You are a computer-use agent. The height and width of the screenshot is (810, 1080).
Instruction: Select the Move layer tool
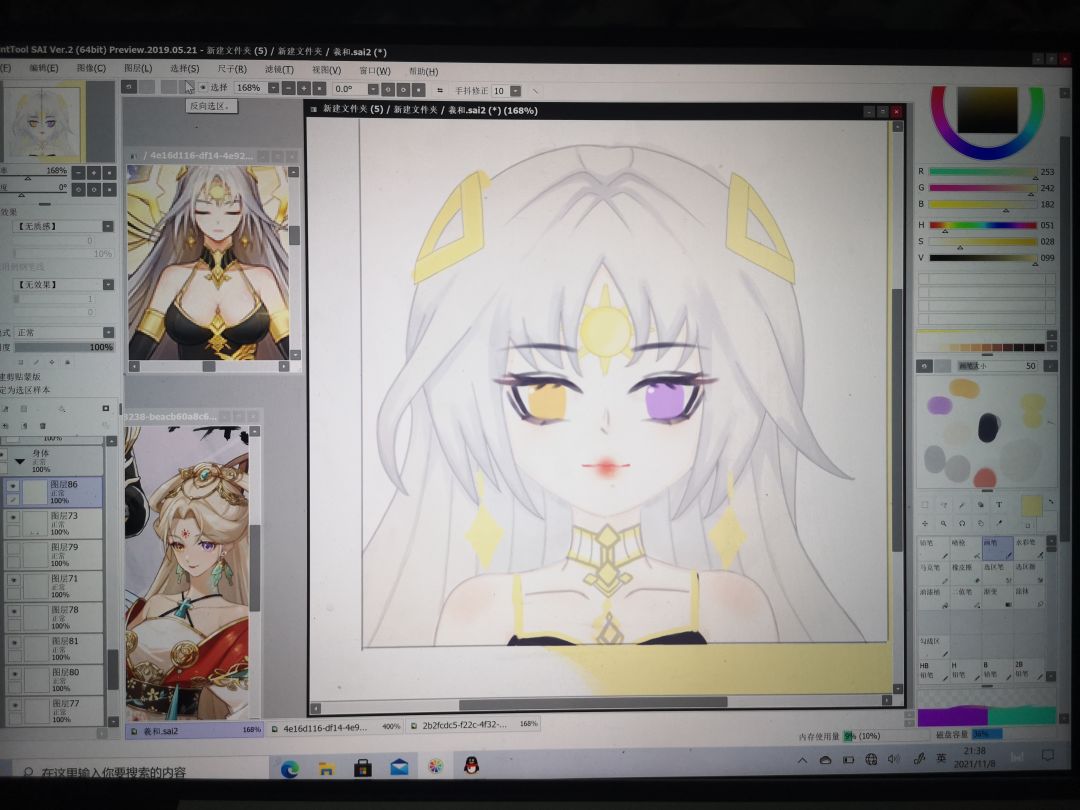coord(925,523)
